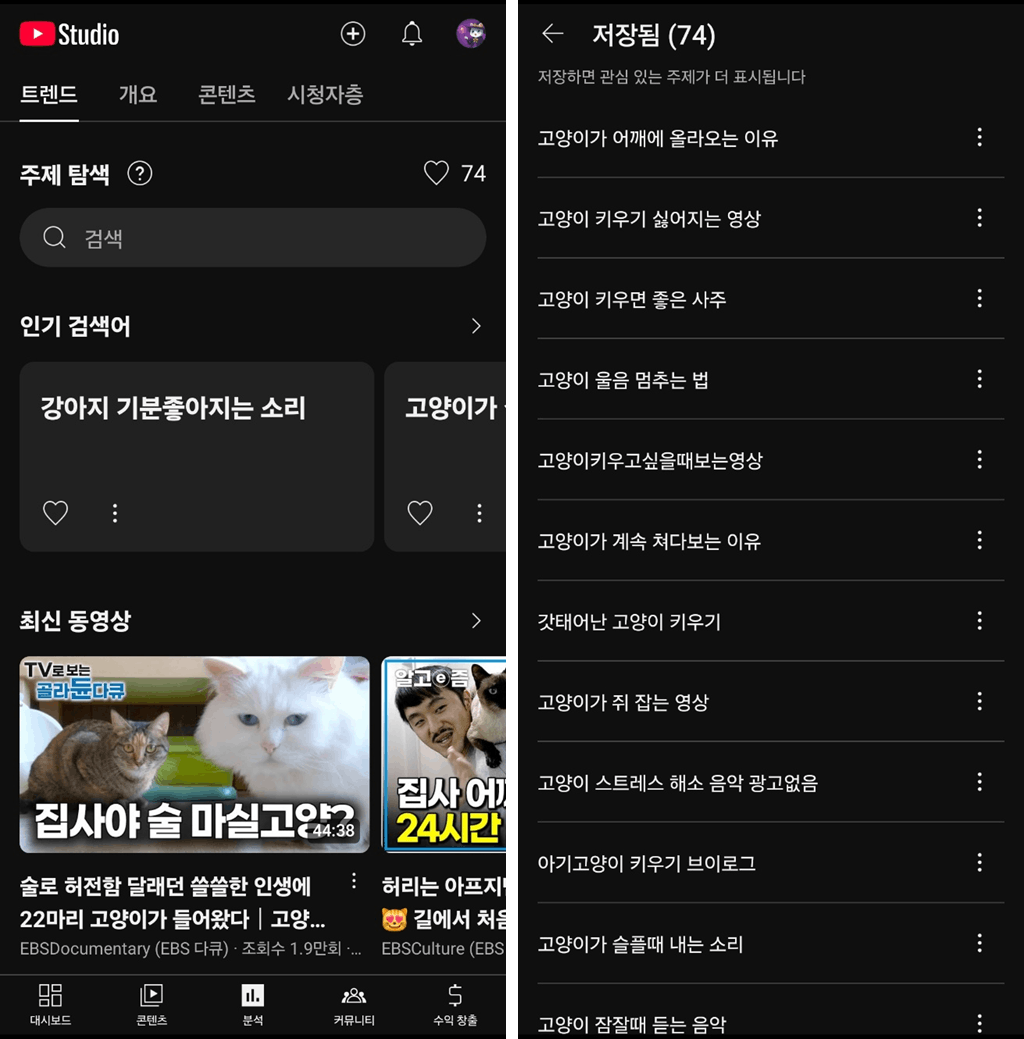Image resolution: width=1024 pixels, height=1039 pixels.
Task: Expand 최신 동영상 with the chevron
Action: 476,621
